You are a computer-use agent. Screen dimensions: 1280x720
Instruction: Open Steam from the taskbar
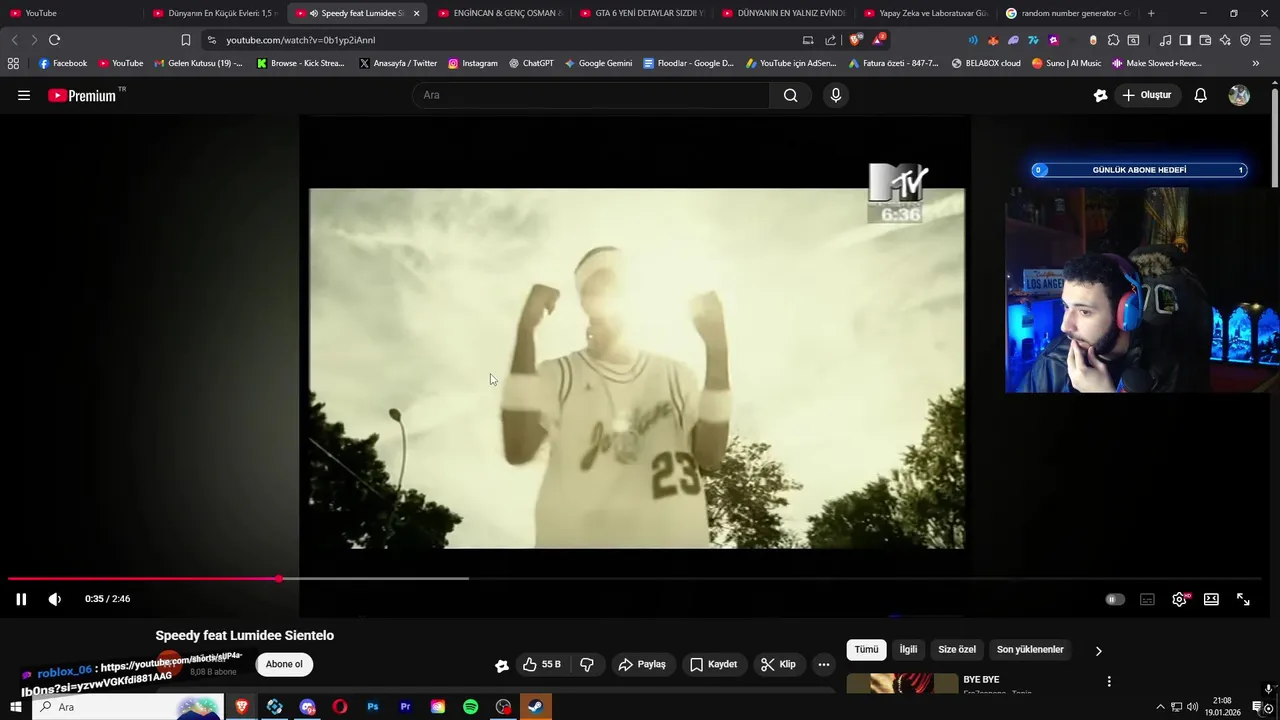pyautogui.click(x=536, y=707)
